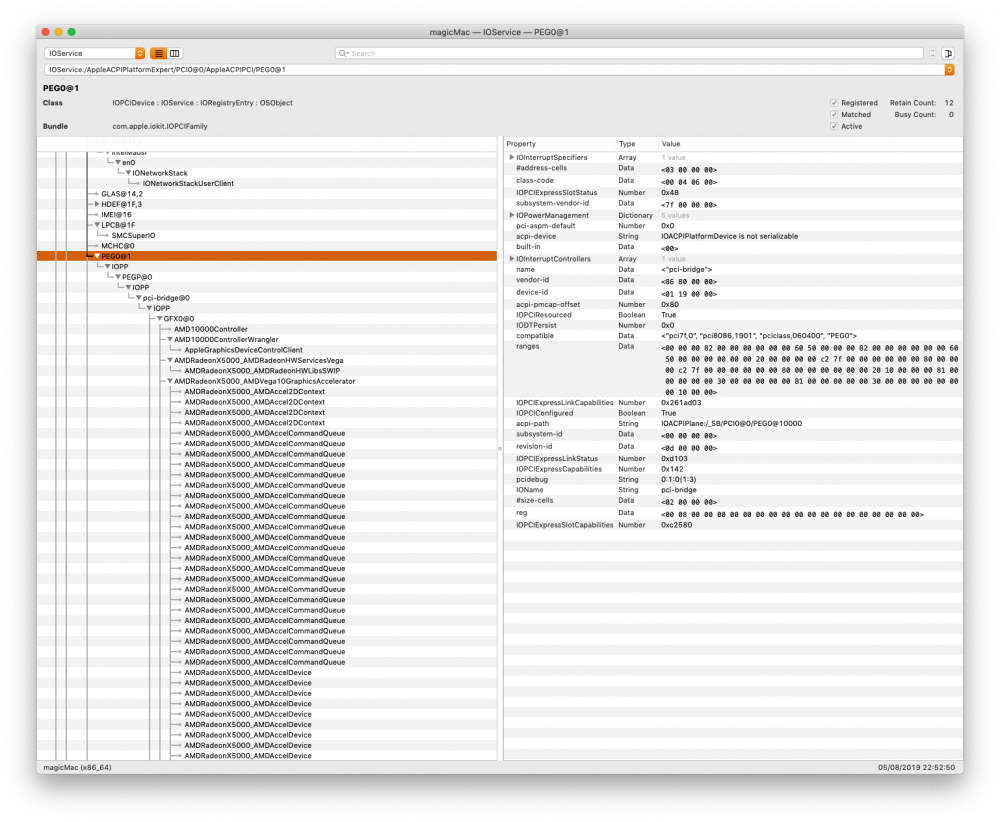1000x822 pixels.
Task: Select the reg property row
Action: 733,513
